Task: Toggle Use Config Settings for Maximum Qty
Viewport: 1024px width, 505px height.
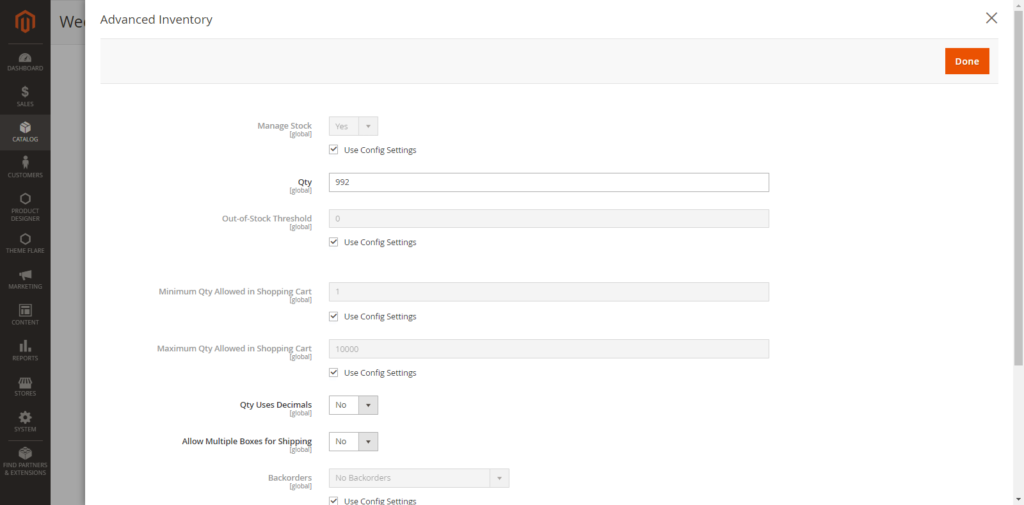Action: coord(334,373)
